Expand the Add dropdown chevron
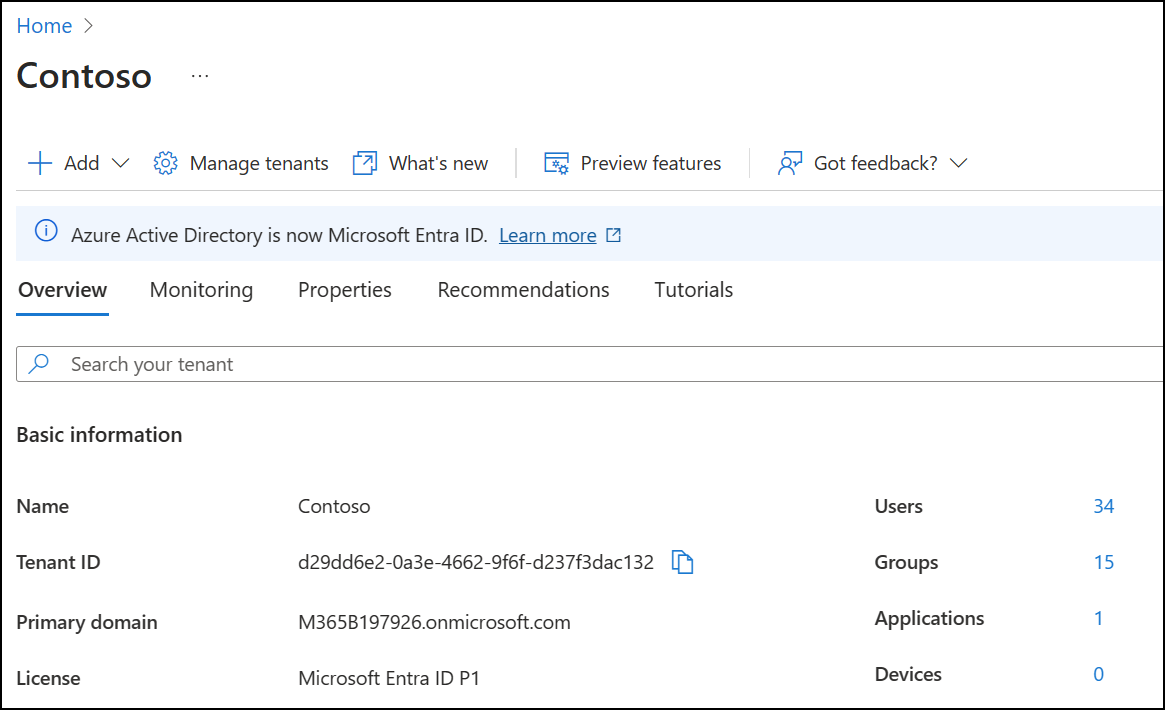The image size is (1165, 710). (120, 163)
